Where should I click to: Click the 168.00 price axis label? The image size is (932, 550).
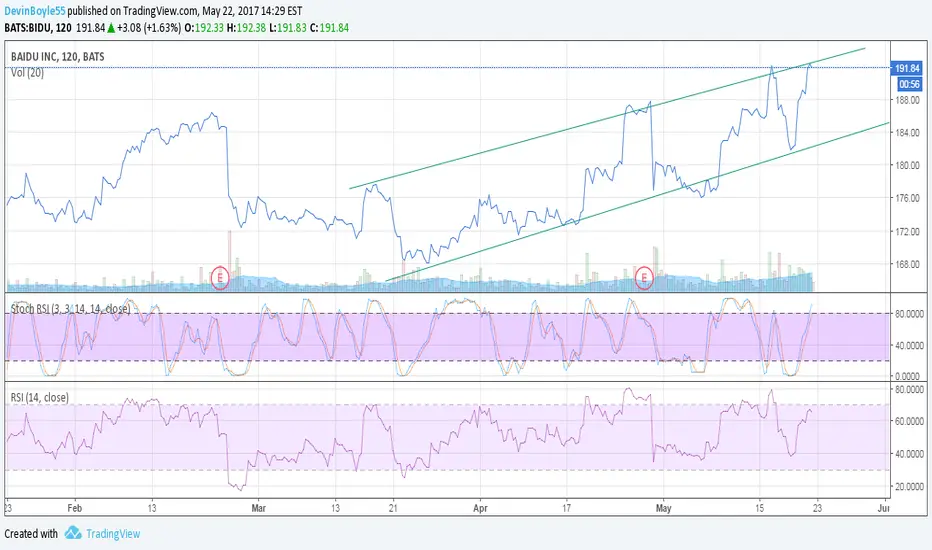[907, 264]
